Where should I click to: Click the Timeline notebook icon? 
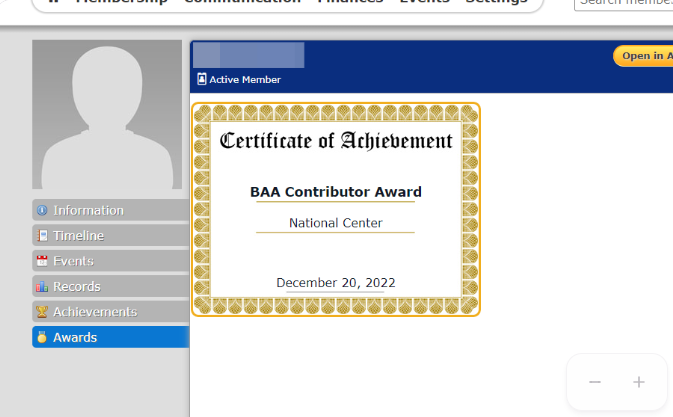[42, 236]
